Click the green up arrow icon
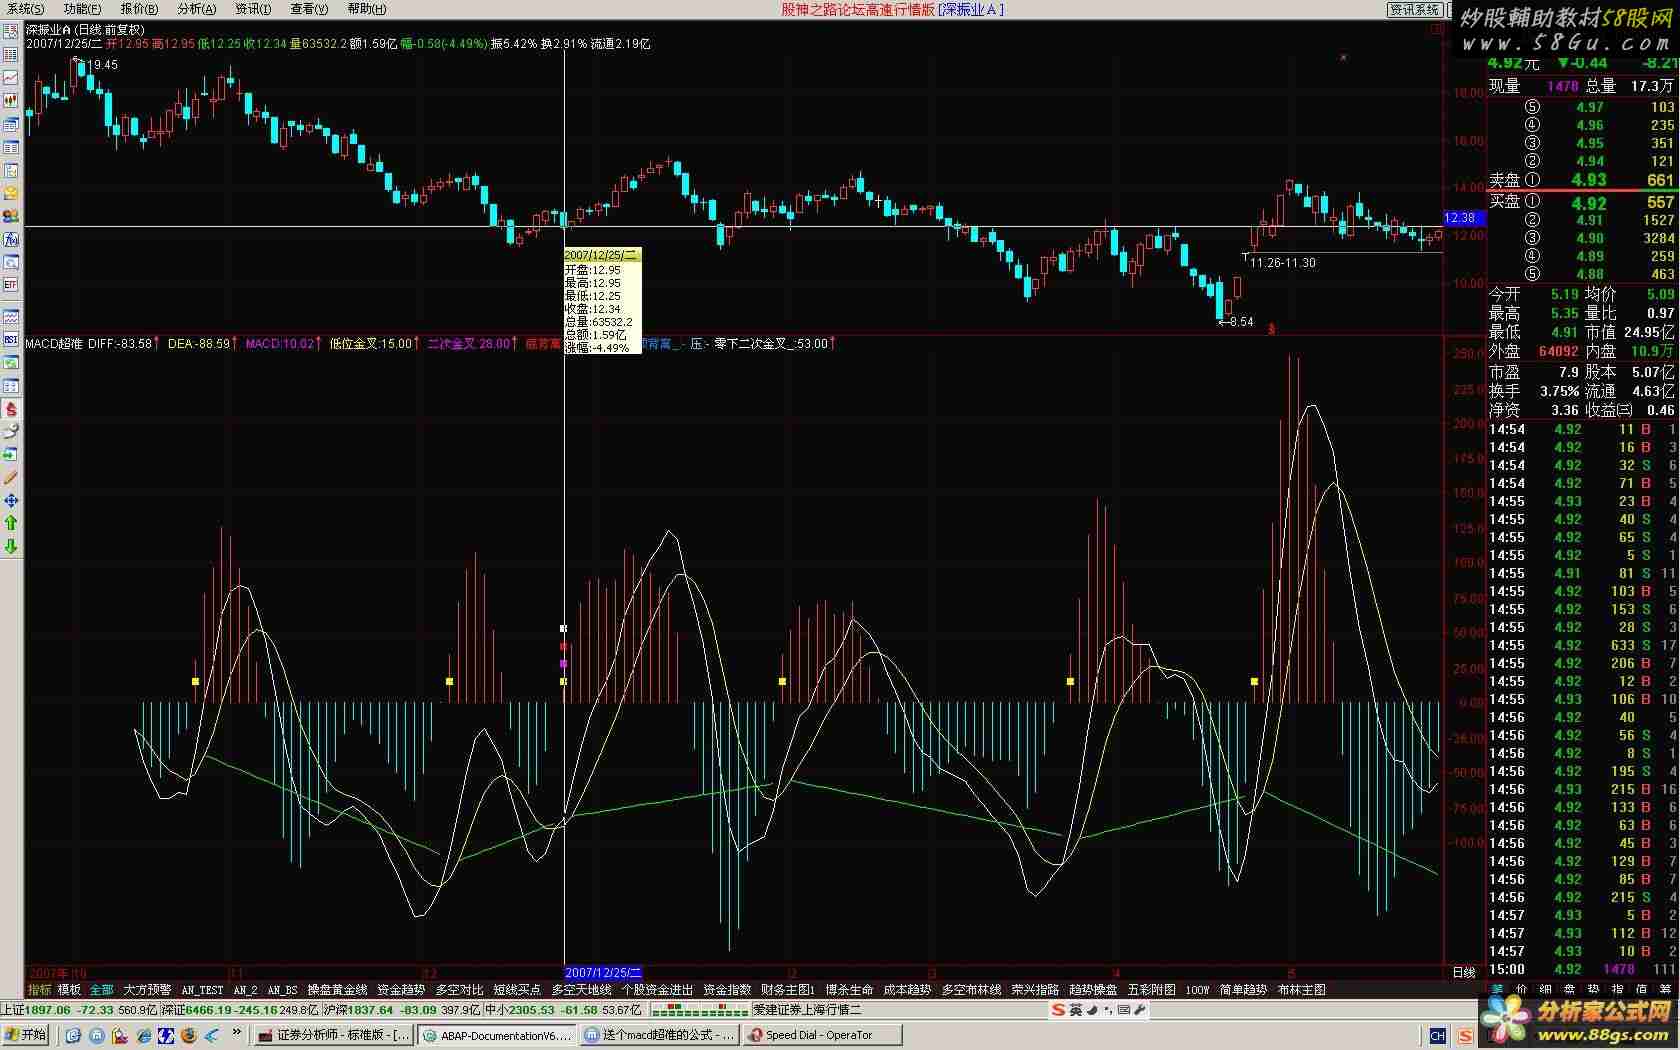Viewport: 1680px width, 1050px height. pyautogui.click(x=11, y=523)
